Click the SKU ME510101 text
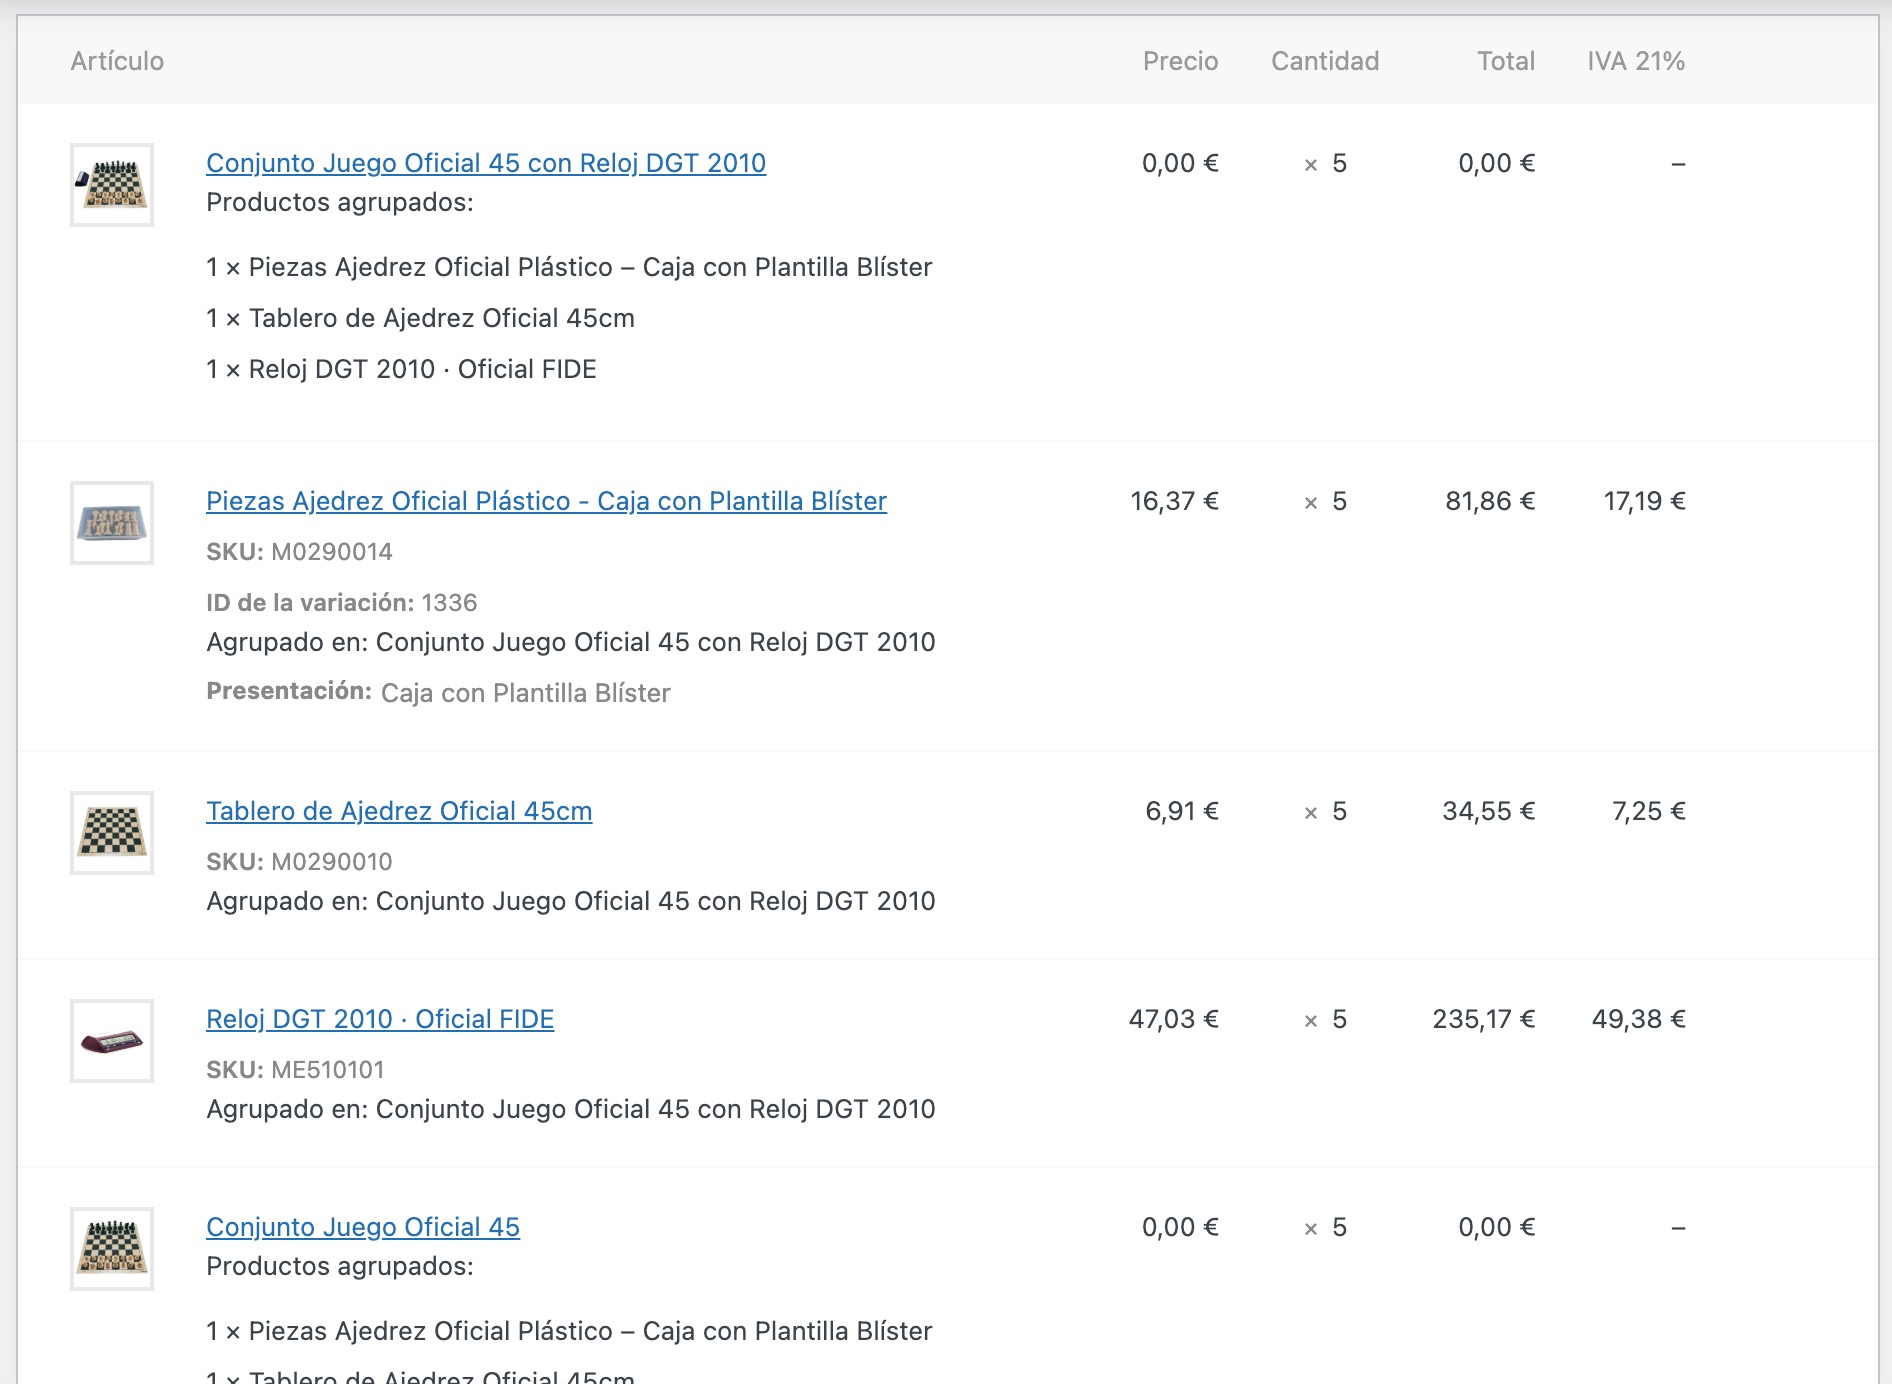 295,1070
